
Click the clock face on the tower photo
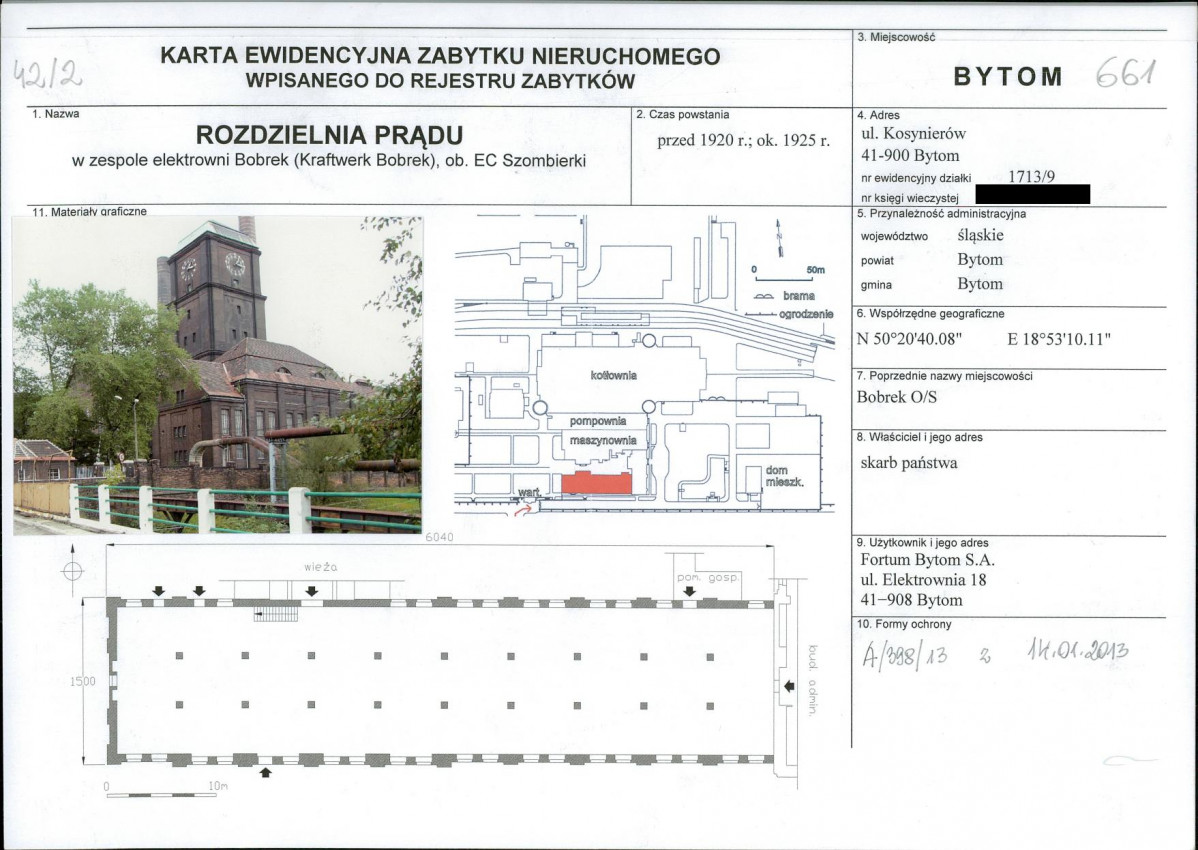tap(234, 264)
